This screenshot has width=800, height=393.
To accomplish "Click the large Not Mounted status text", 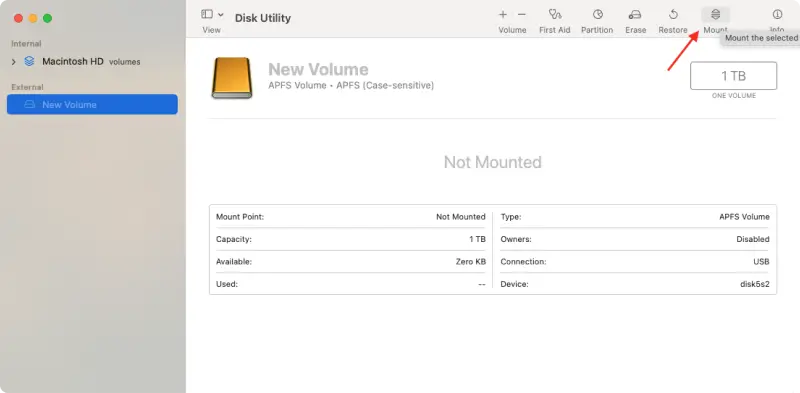I will coord(492,162).
